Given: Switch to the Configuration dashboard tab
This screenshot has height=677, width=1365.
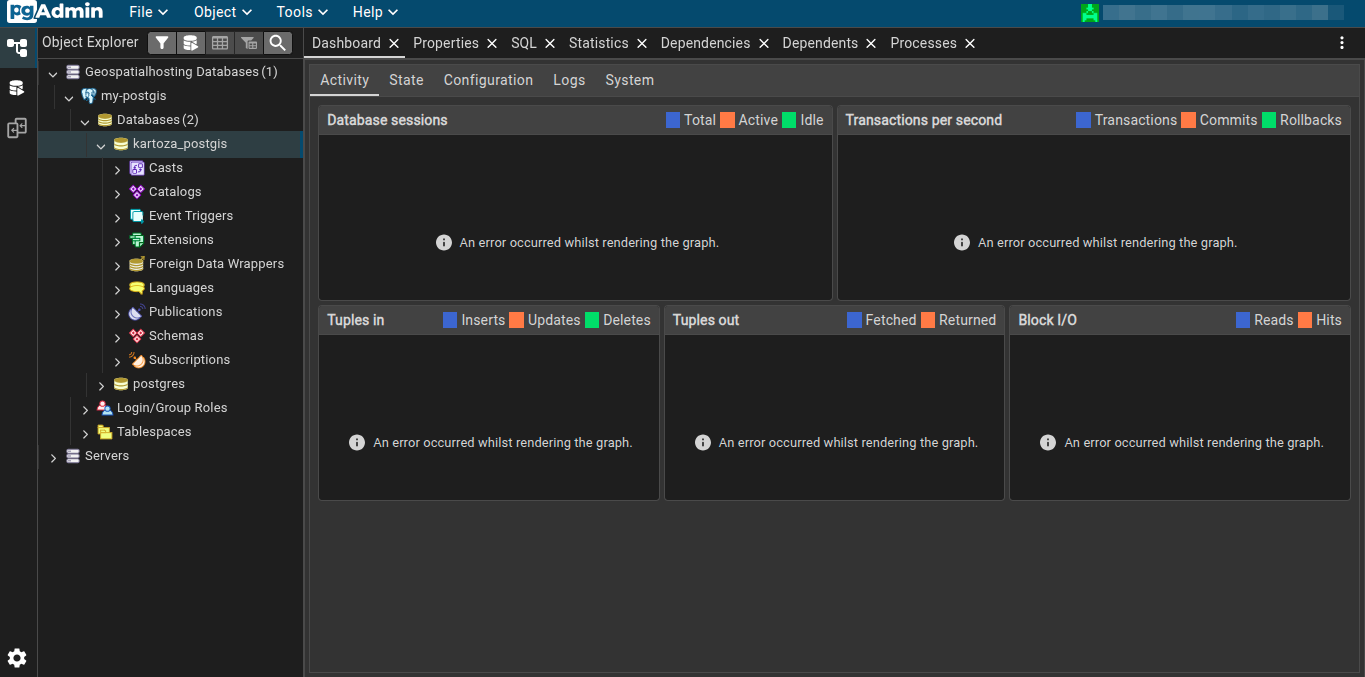Looking at the screenshot, I should coord(488,80).
